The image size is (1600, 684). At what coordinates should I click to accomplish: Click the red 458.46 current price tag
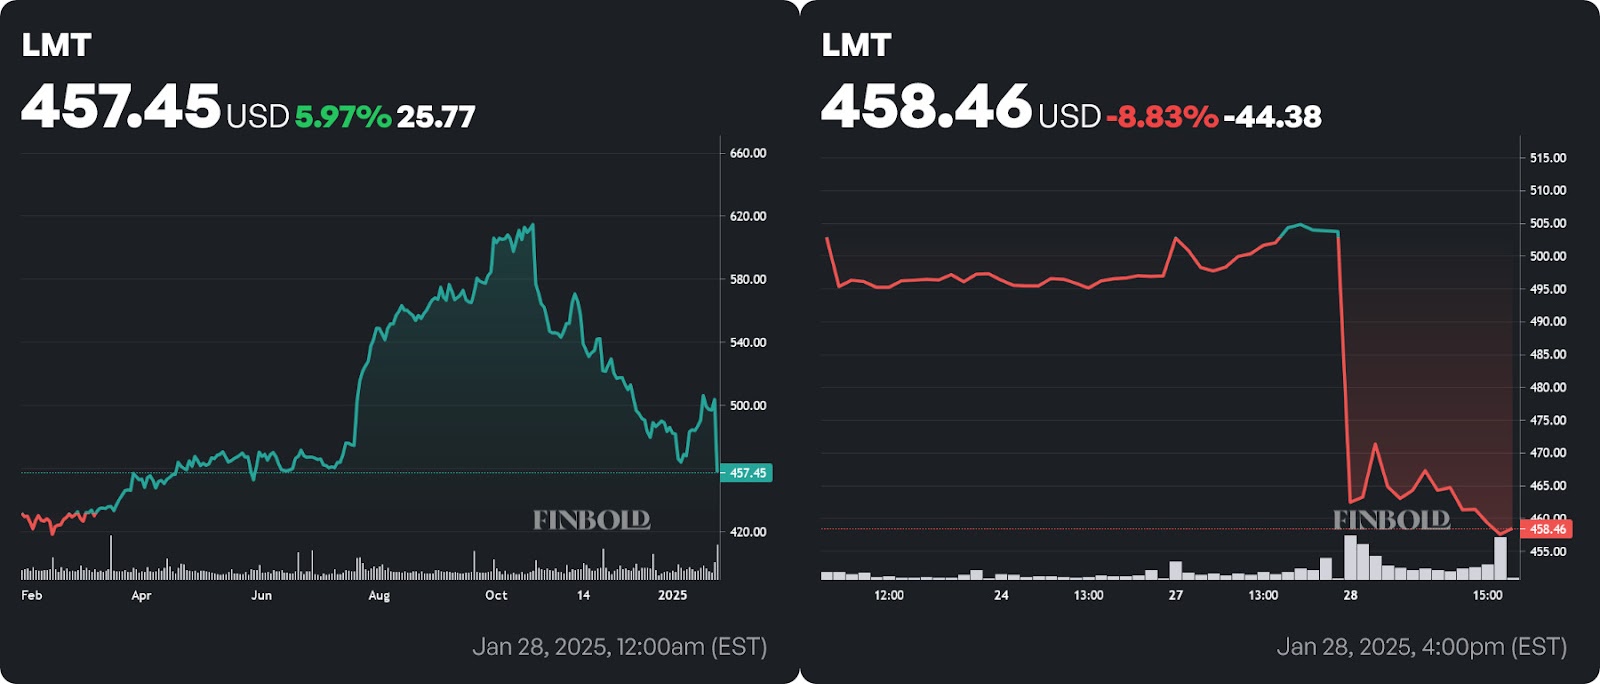pos(1547,529)
